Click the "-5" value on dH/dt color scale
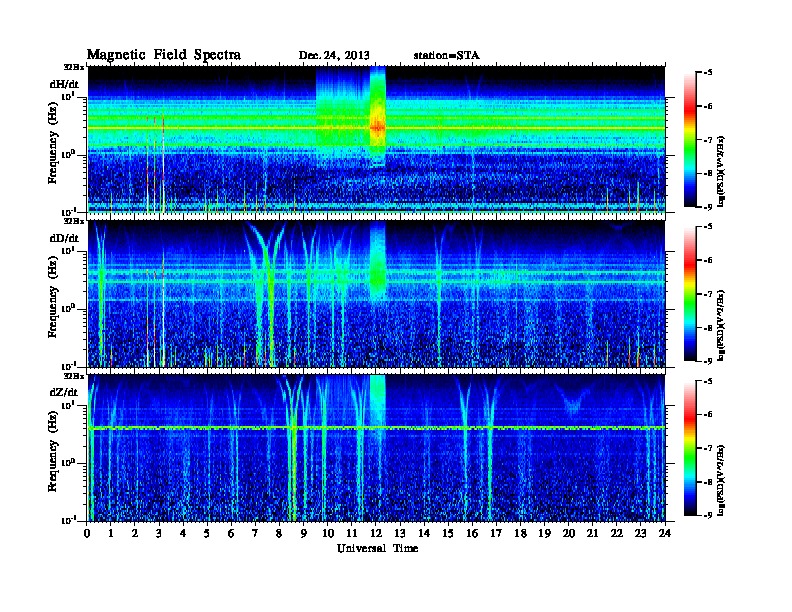The width and height of the screenshot is (792, 612). click(708, 73)
